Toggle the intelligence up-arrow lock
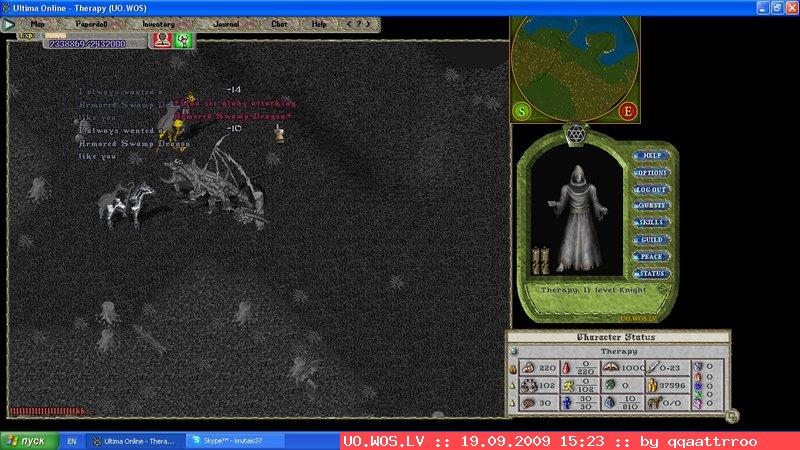Screen dimensions: 800x450 [x=513, y=403]
